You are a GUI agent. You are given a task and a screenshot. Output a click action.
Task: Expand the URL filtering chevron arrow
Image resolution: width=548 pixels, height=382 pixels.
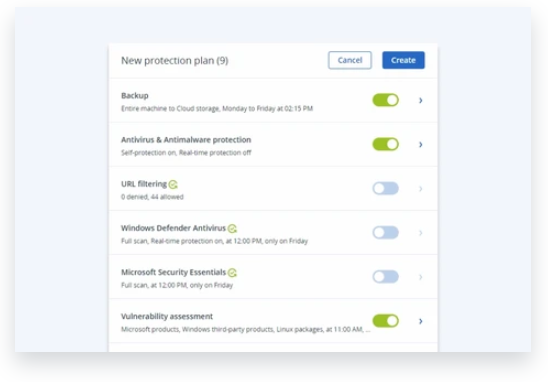(x=421, y=189)
